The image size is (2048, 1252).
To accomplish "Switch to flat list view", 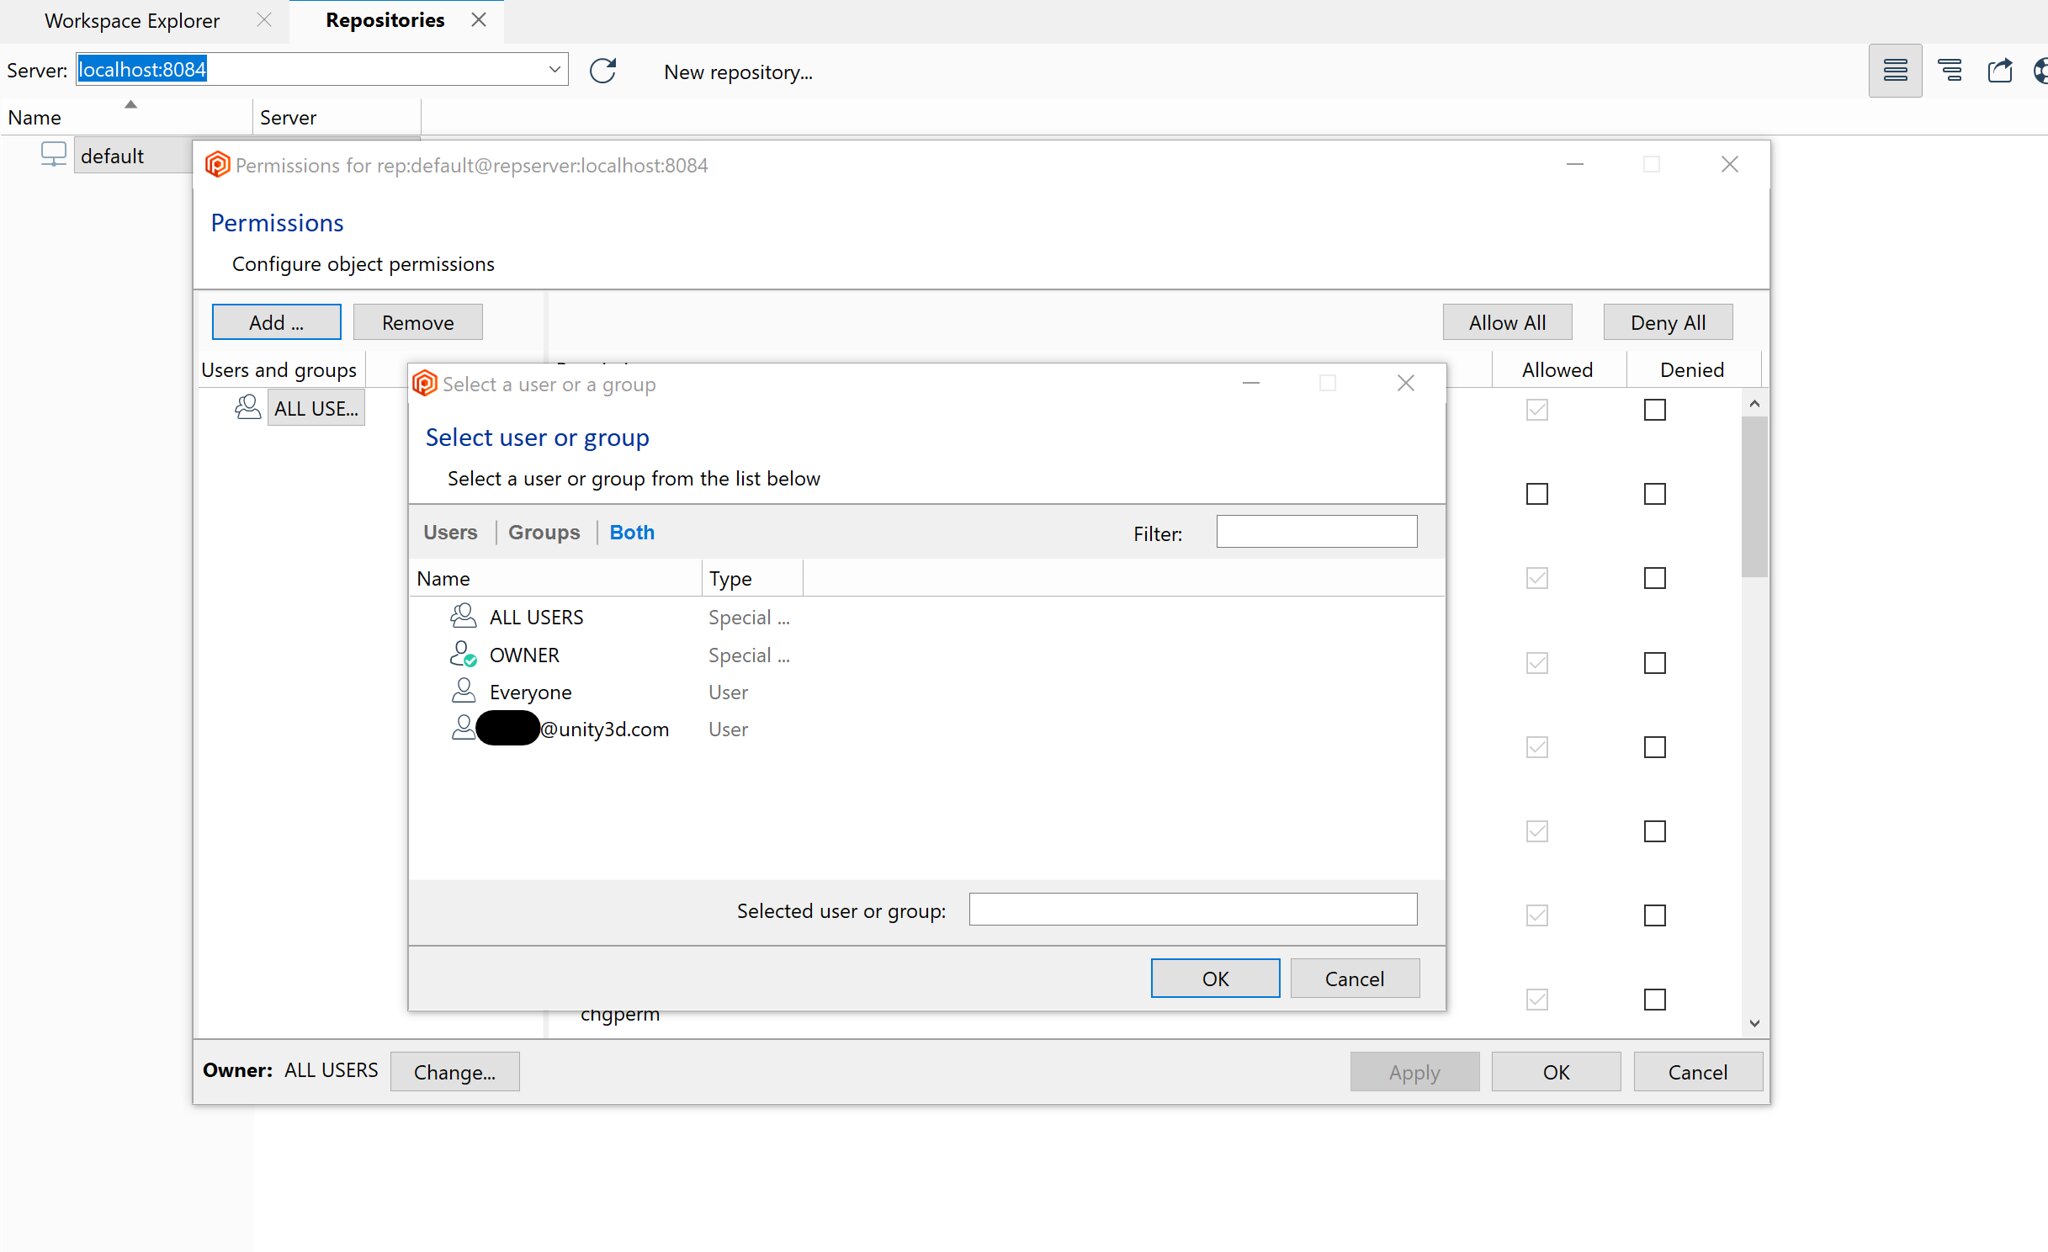I will point(1895,70).
